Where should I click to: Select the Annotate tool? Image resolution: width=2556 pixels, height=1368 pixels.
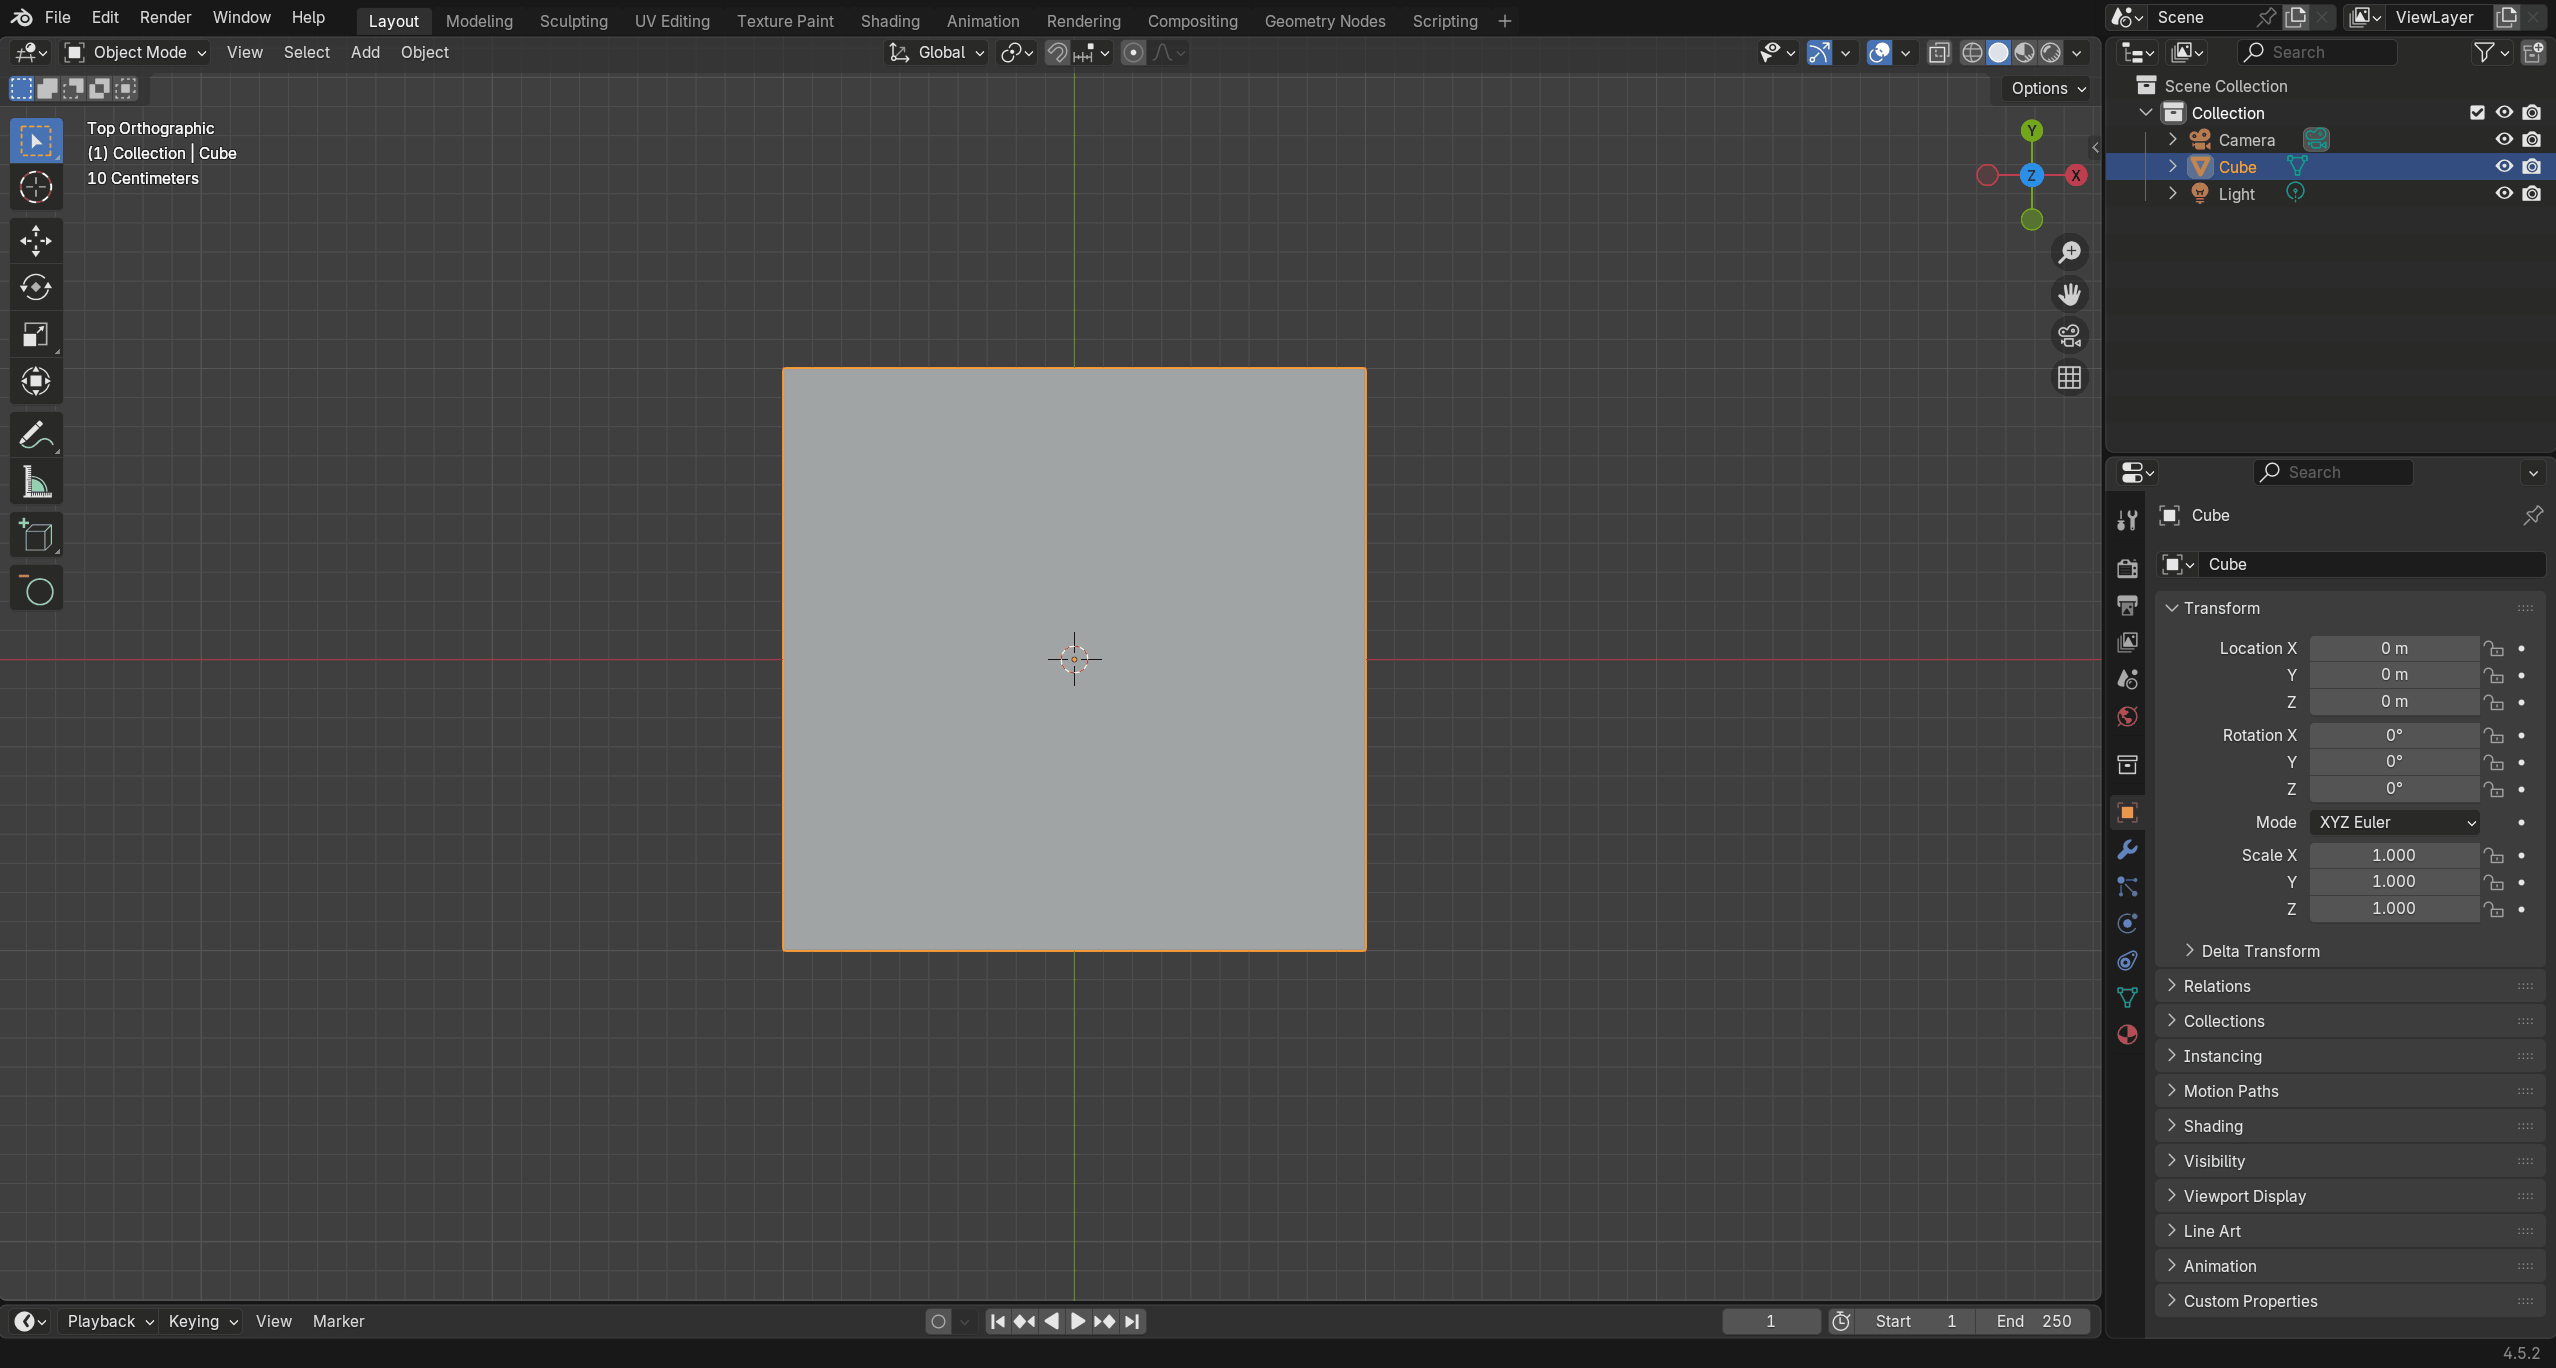click(x=36, y=436)
